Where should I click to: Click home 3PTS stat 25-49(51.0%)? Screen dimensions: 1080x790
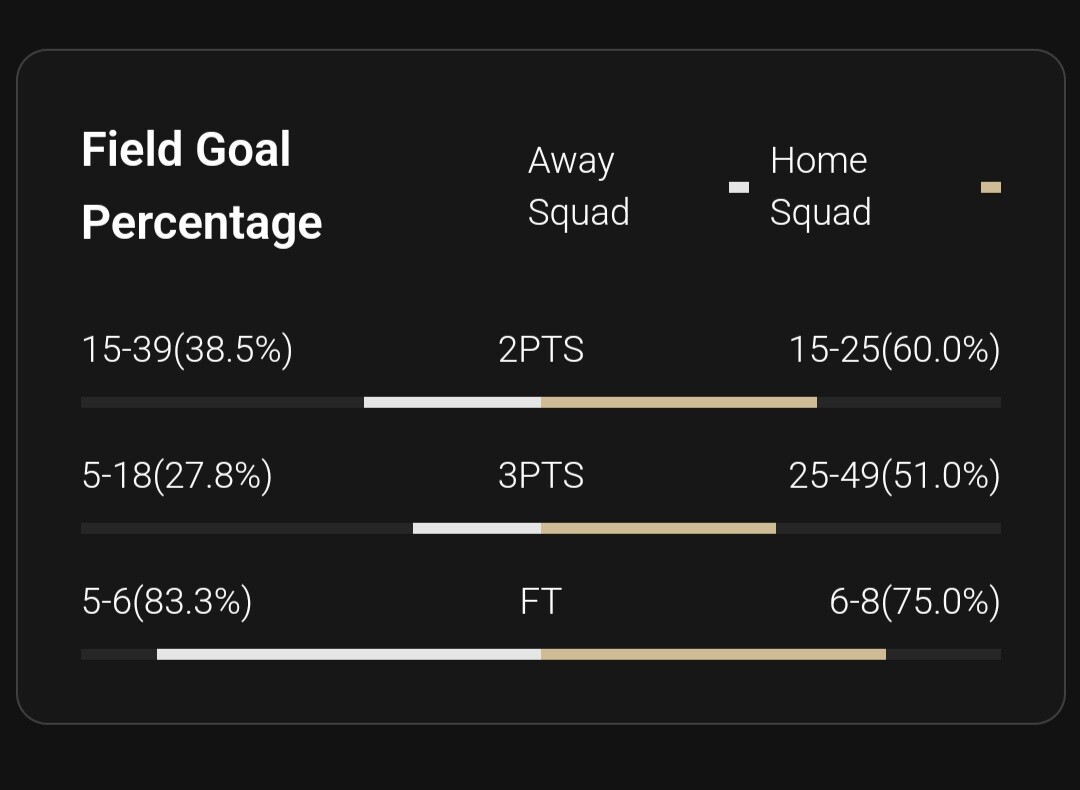[x=894, y=476]
